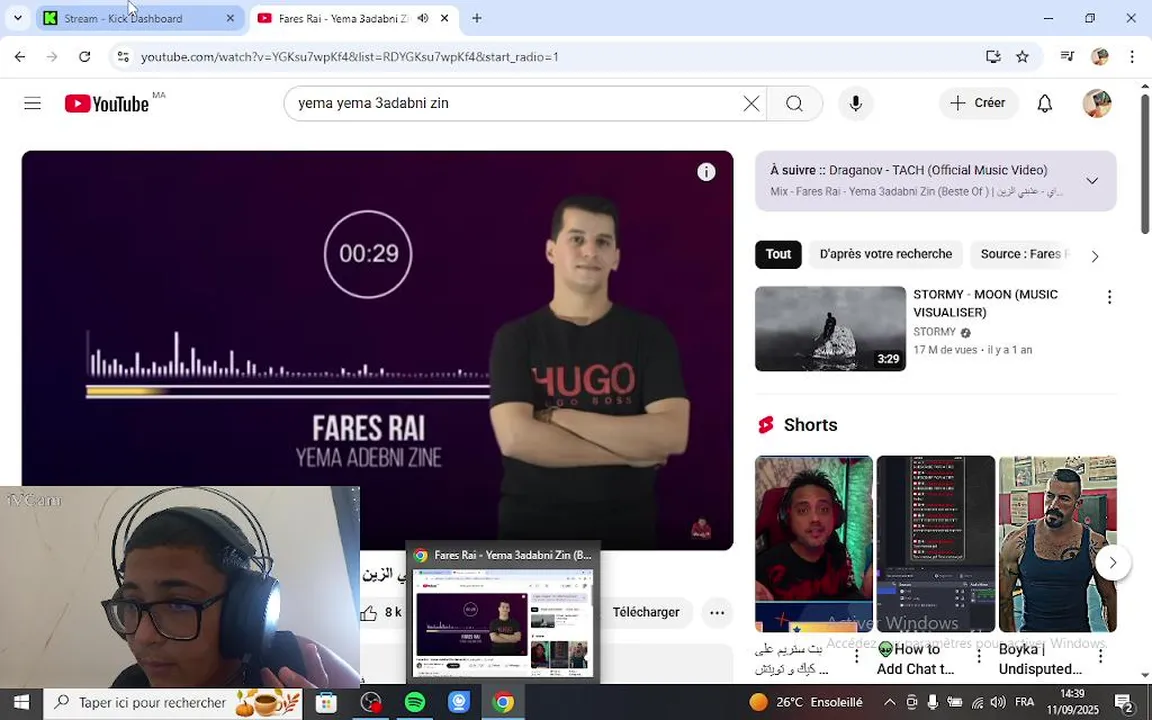Close the Kick Dashboard tab

click(230, 18)
